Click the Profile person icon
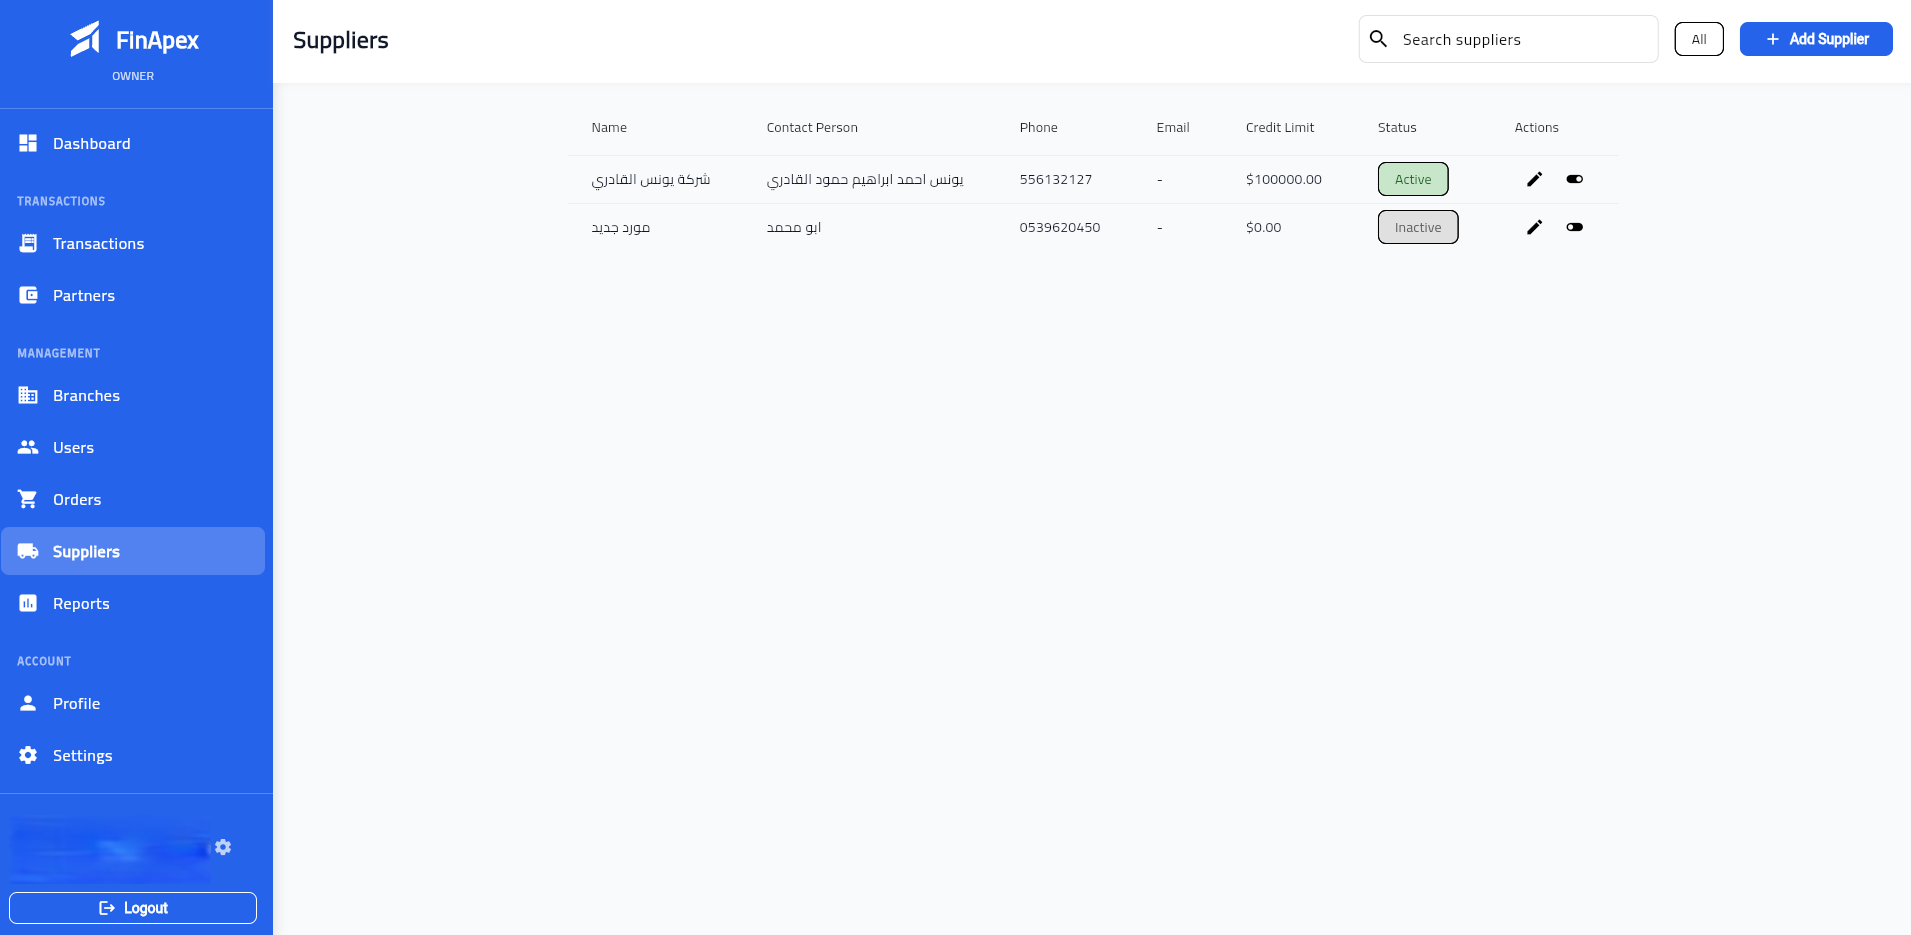Screen dimensions: 1911x935 click(28, 703)
